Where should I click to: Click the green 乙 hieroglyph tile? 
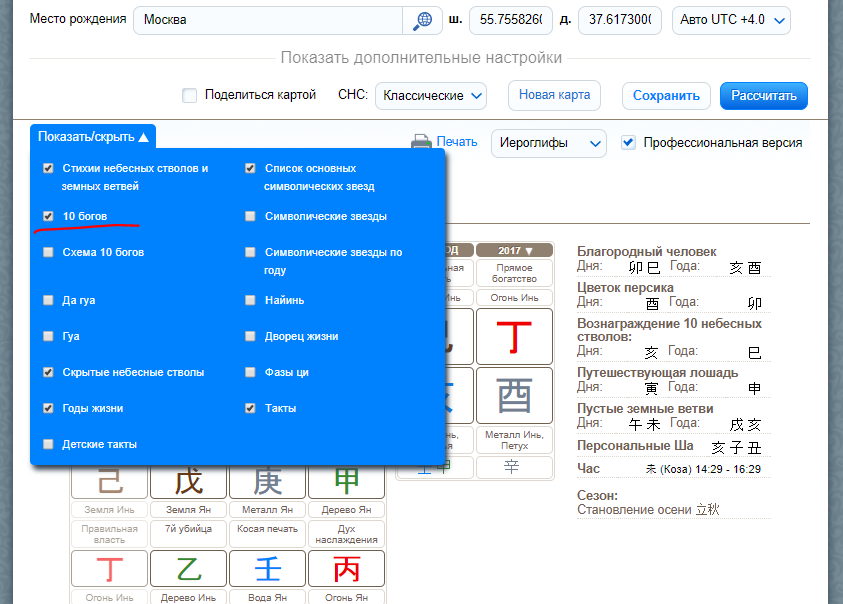point(188,570)
